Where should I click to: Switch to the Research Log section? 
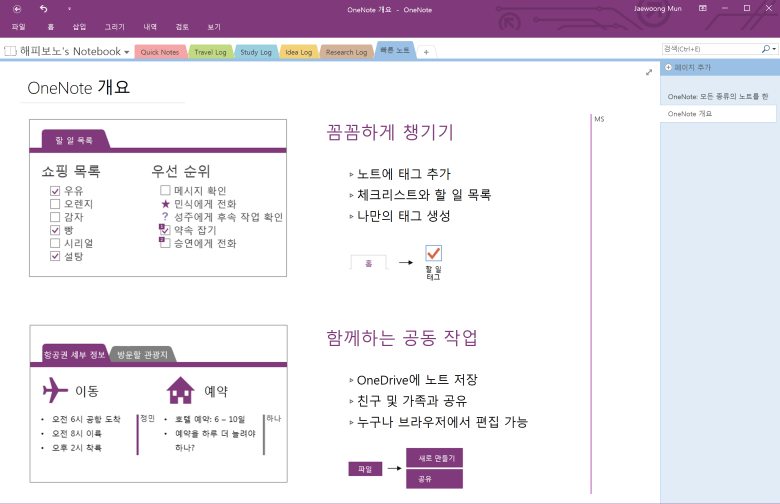(346, 52)
